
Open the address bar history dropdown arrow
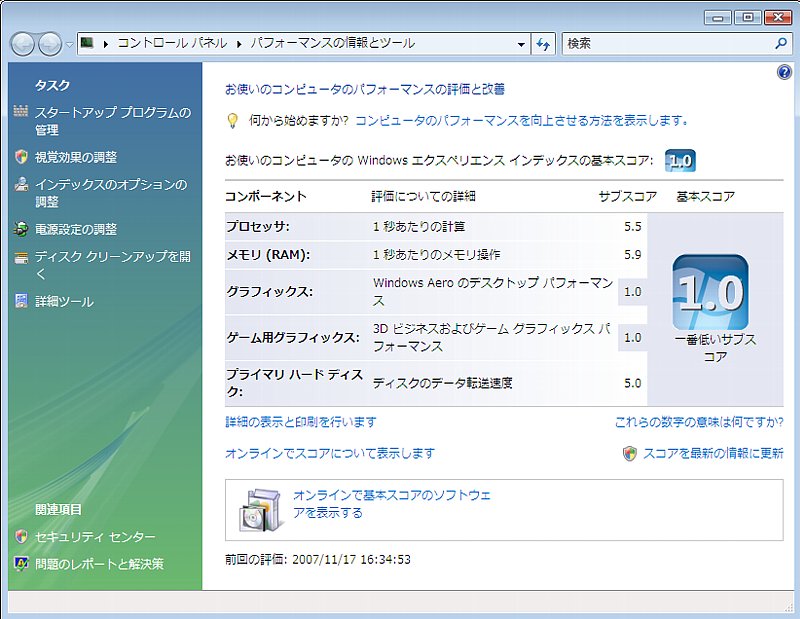tap(521, 44)
